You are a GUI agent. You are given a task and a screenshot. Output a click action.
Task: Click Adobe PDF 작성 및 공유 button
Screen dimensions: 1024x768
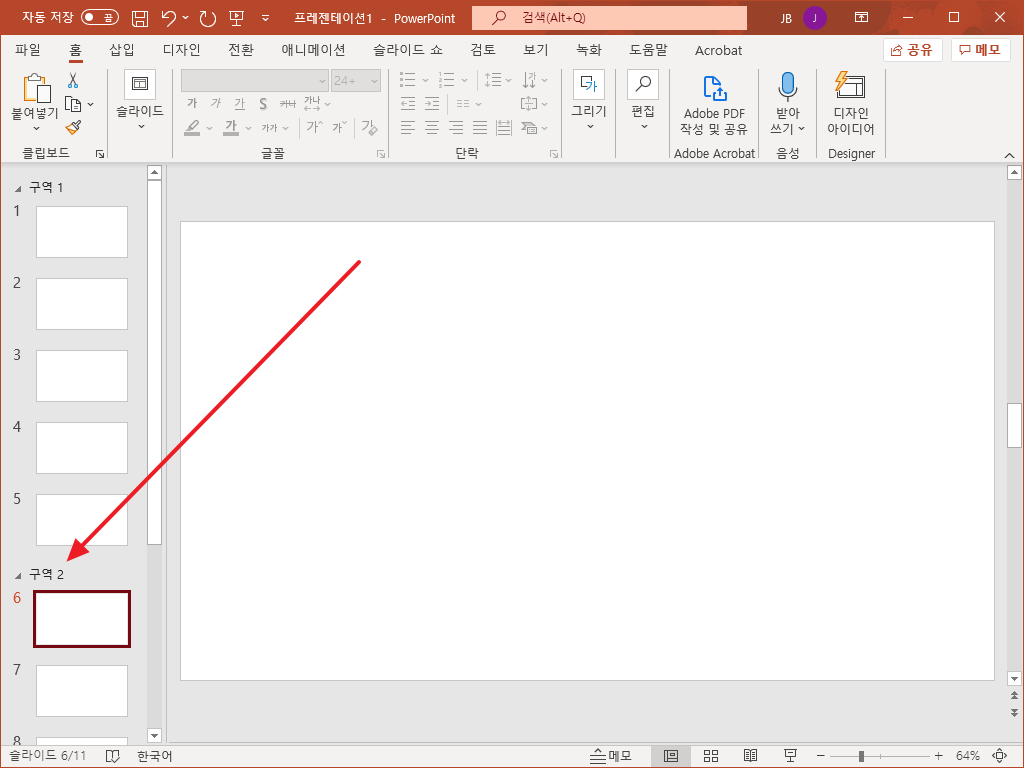[714, 104]
